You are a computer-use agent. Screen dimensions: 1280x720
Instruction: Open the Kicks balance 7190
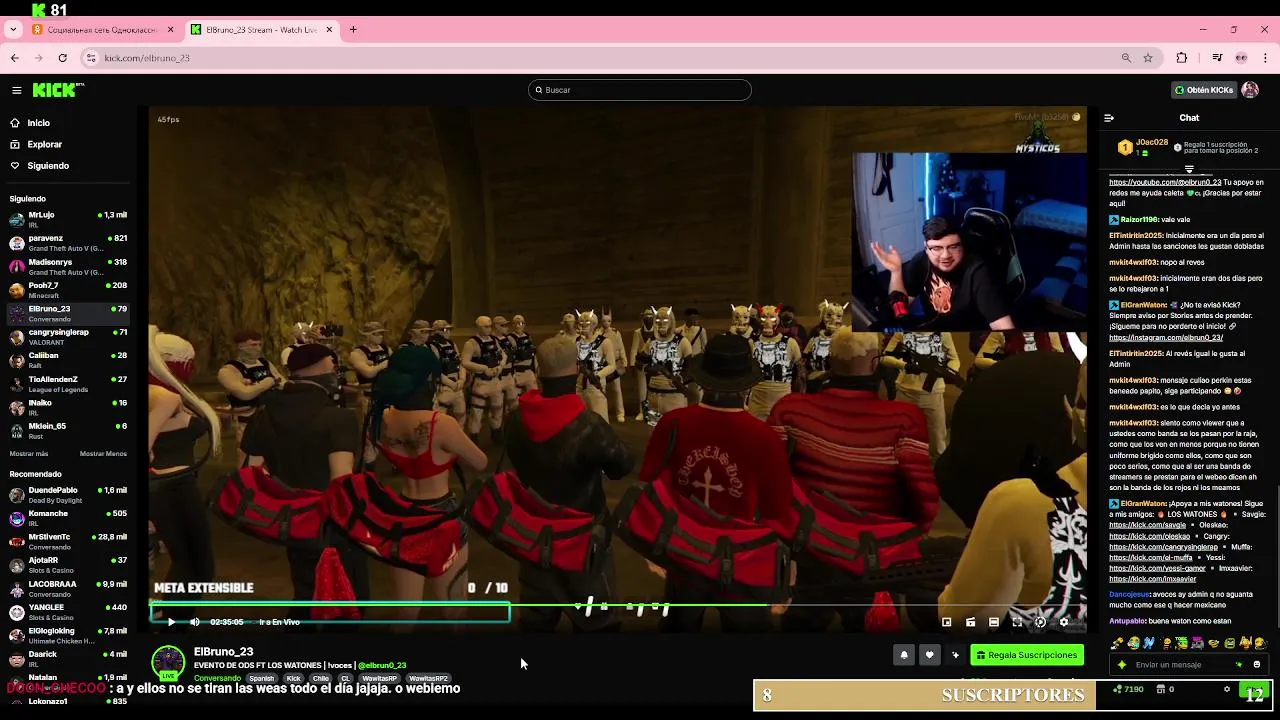(x=1129, y=689)
